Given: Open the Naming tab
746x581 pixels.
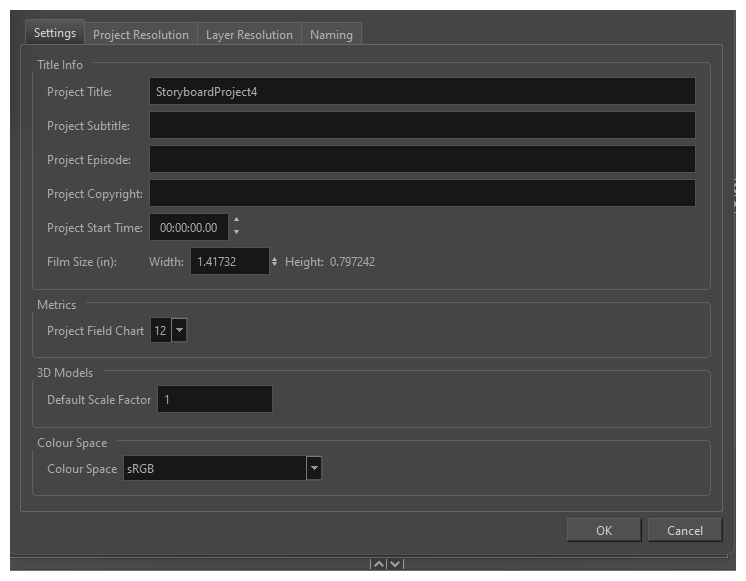Looking at the screenshot, I should click(x=331, y=34).
